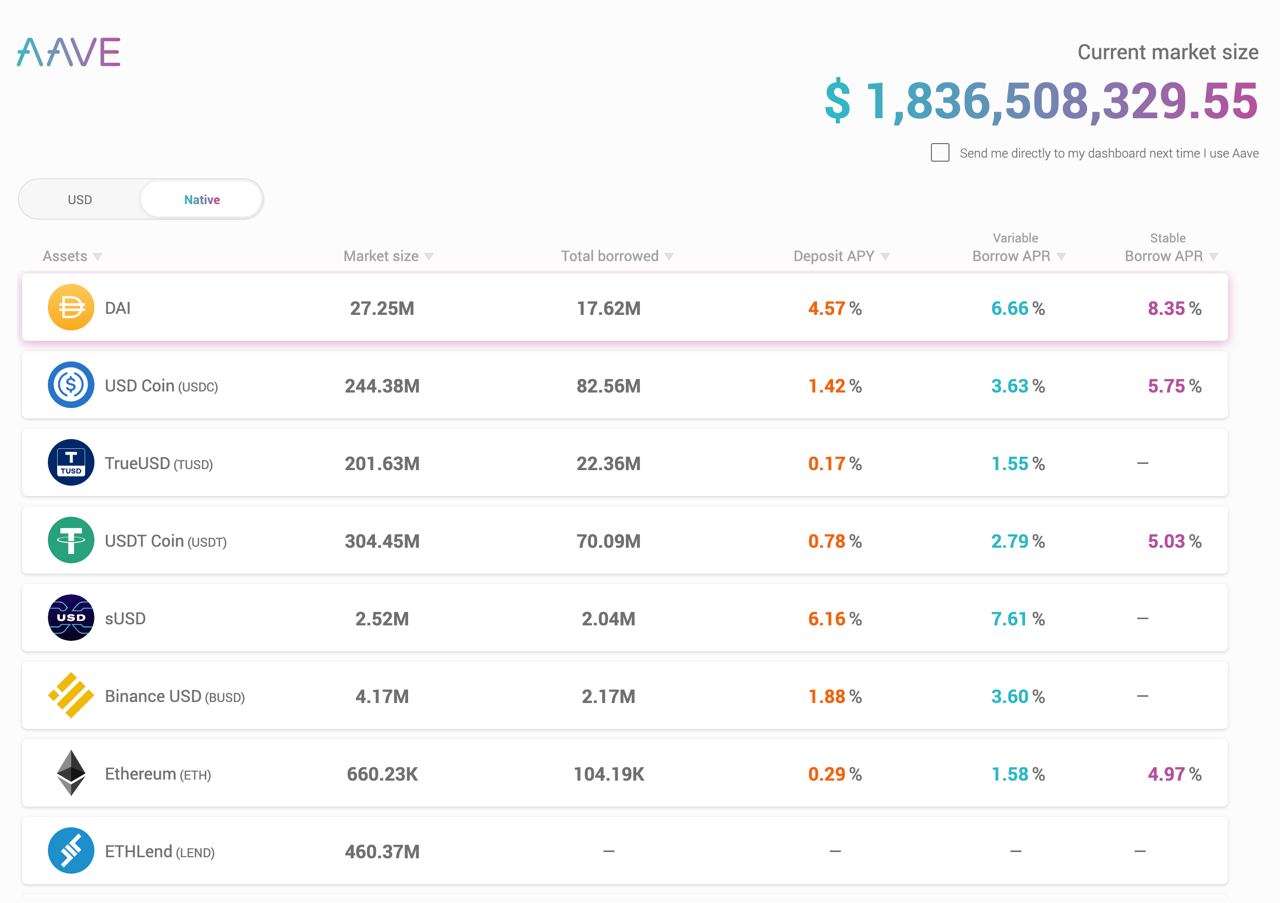Click the current market size amount

tap(1041, 102)
